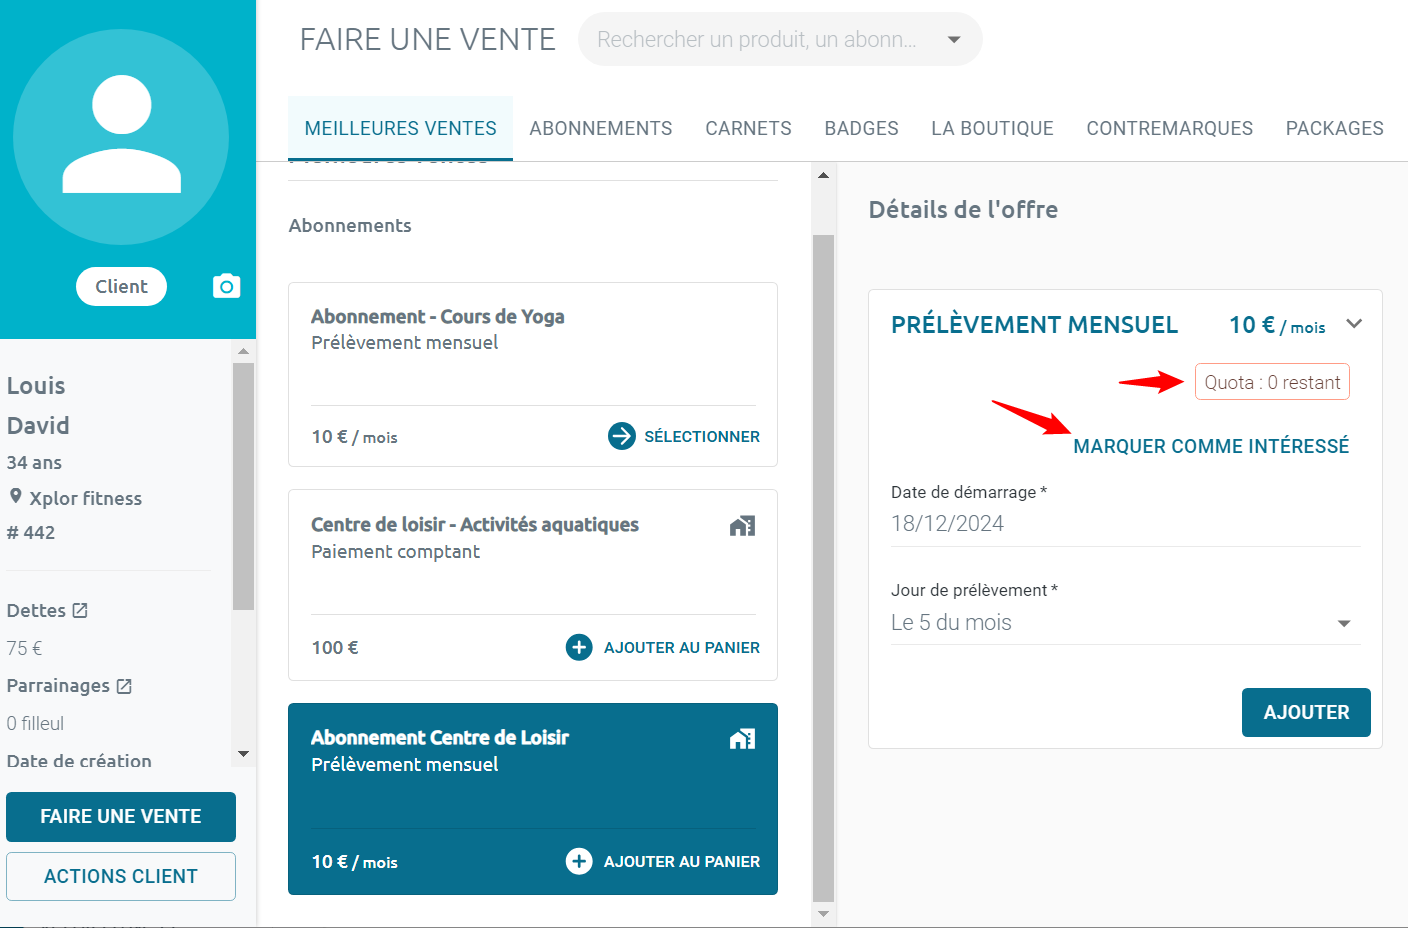Click Marquer comme intéressé link
This screenshot has height=928, width=1408.
point(1211,446)
